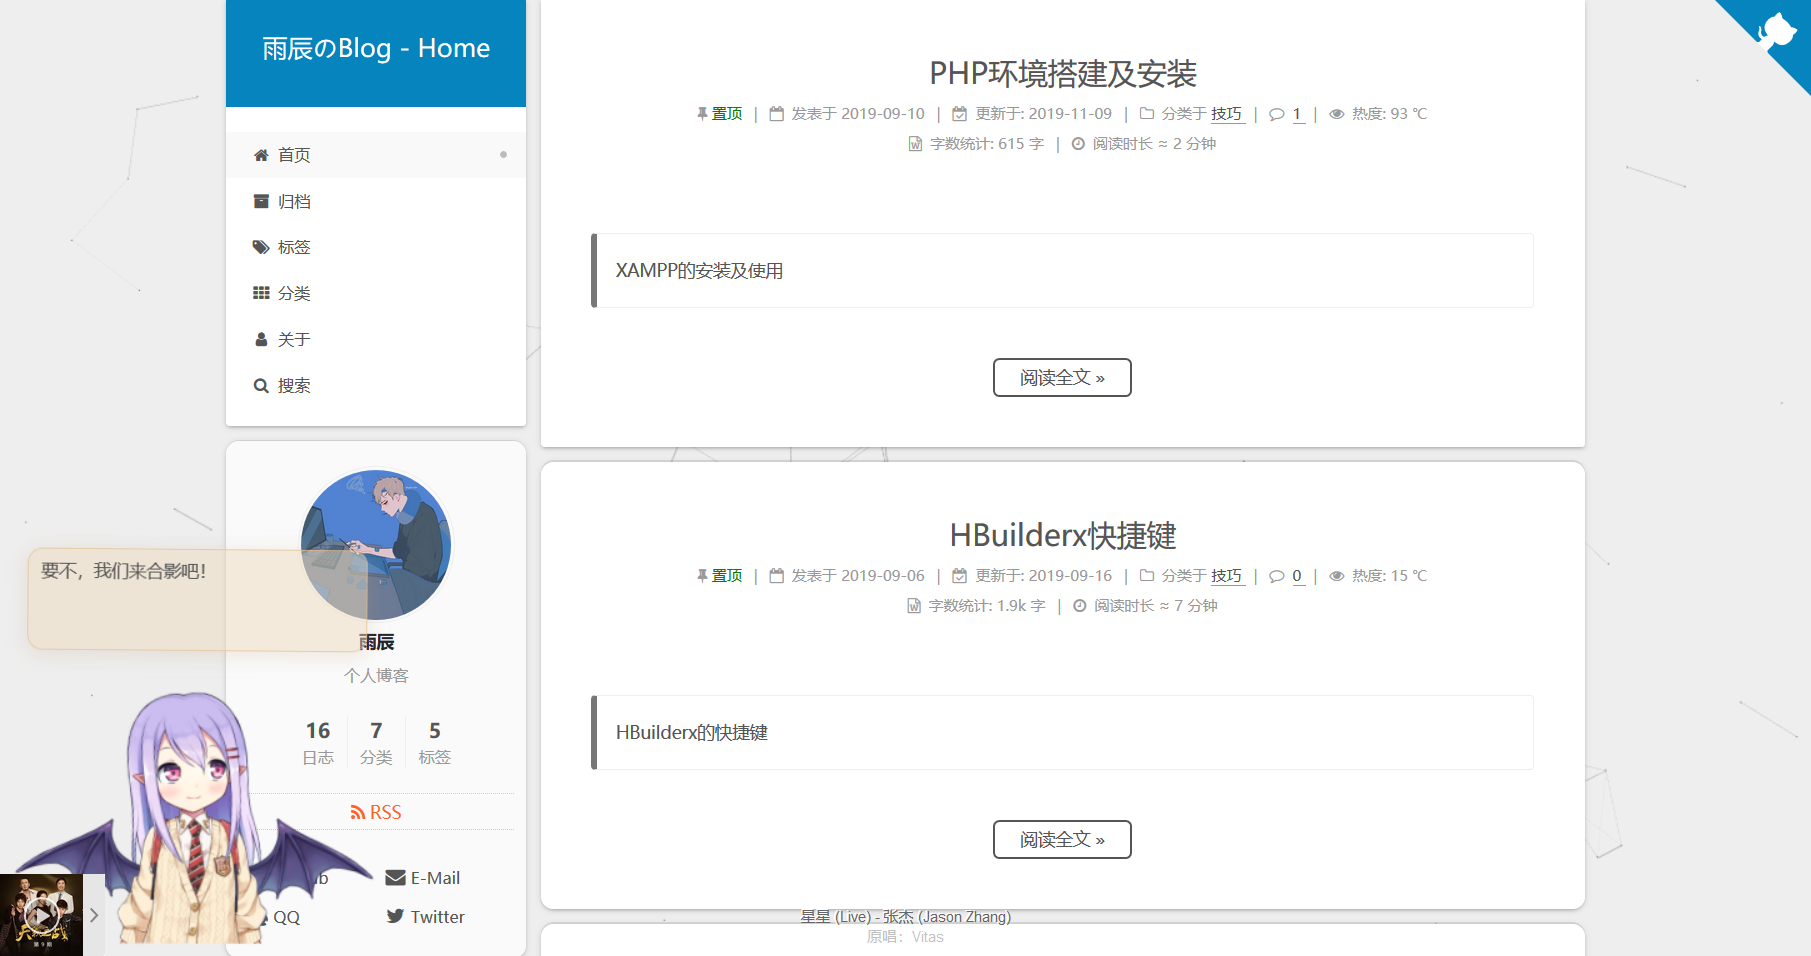The image size is (1811, 956).
Task: Open the PHP环境搭建及安装 post title
Action: click(x=1063, y=73)
